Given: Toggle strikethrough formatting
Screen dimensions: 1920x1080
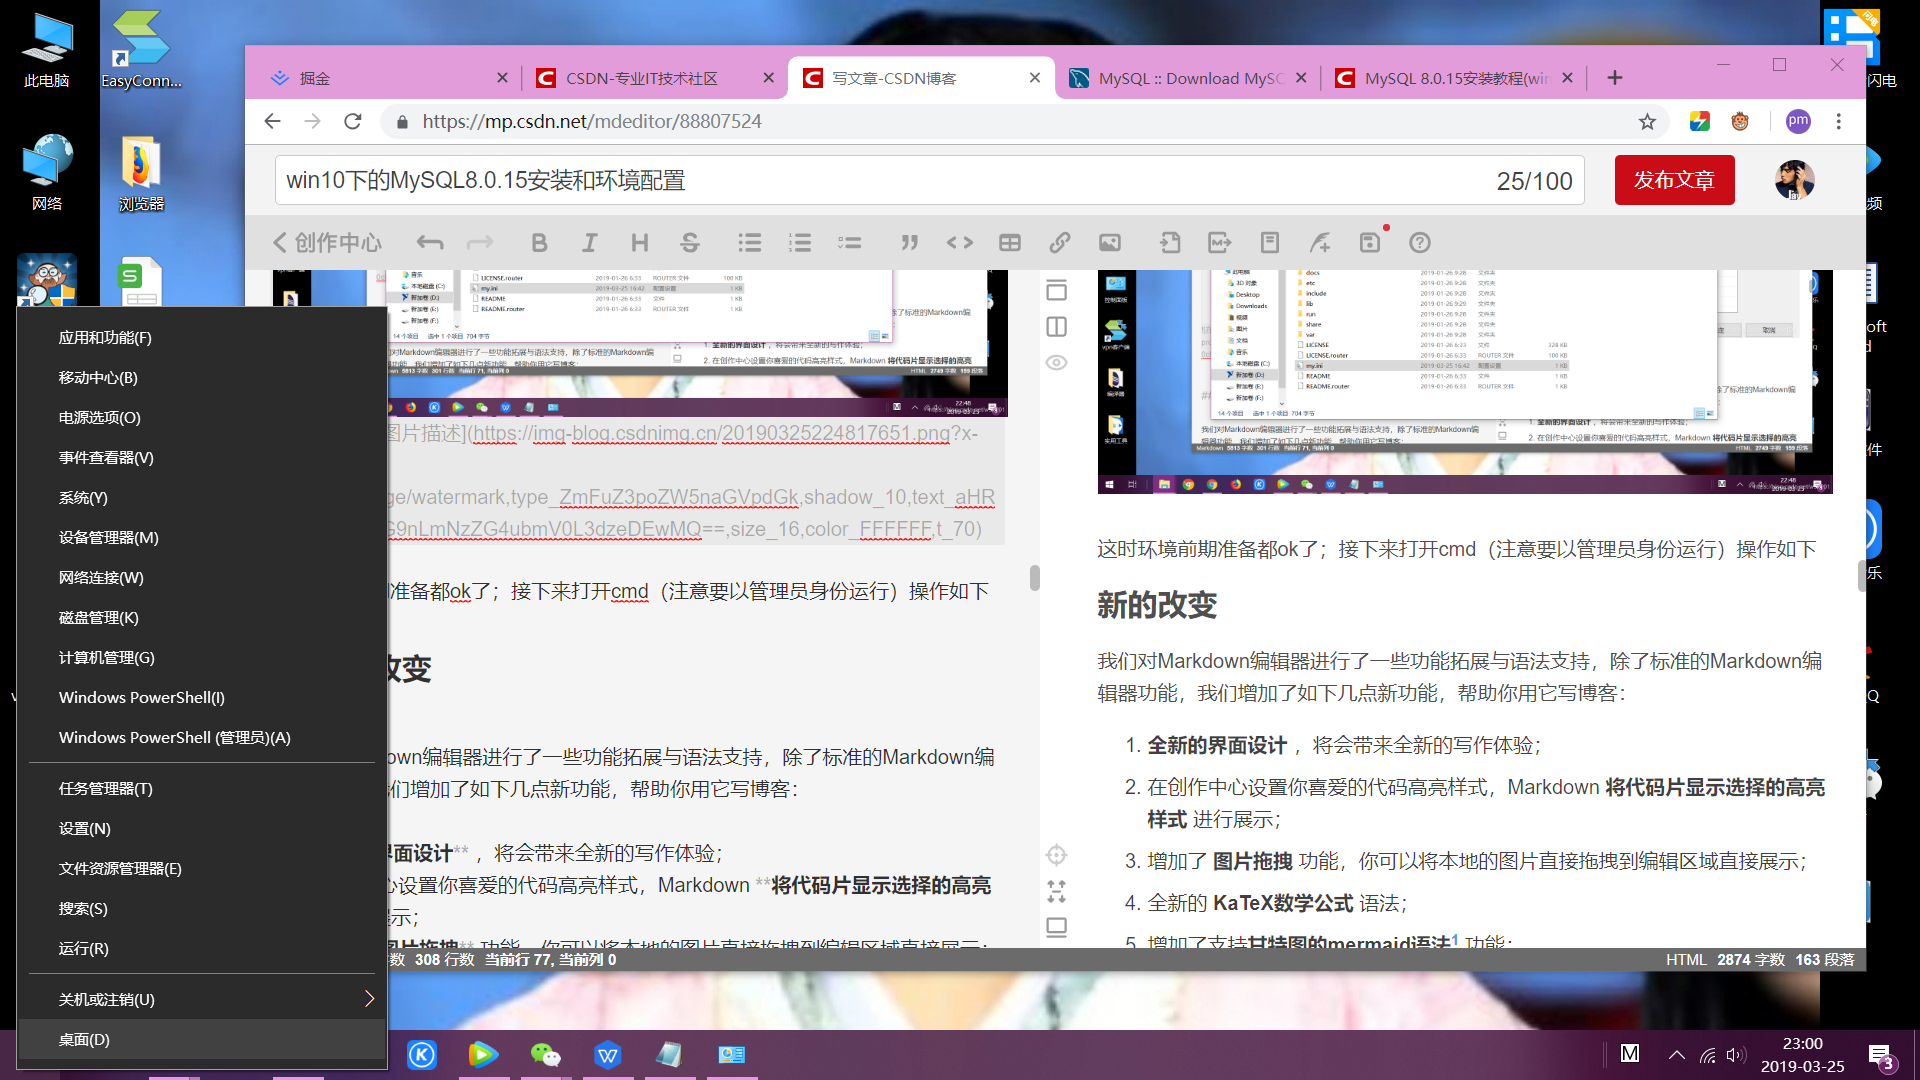Looking at the screenshot, I should click(690, 242).
